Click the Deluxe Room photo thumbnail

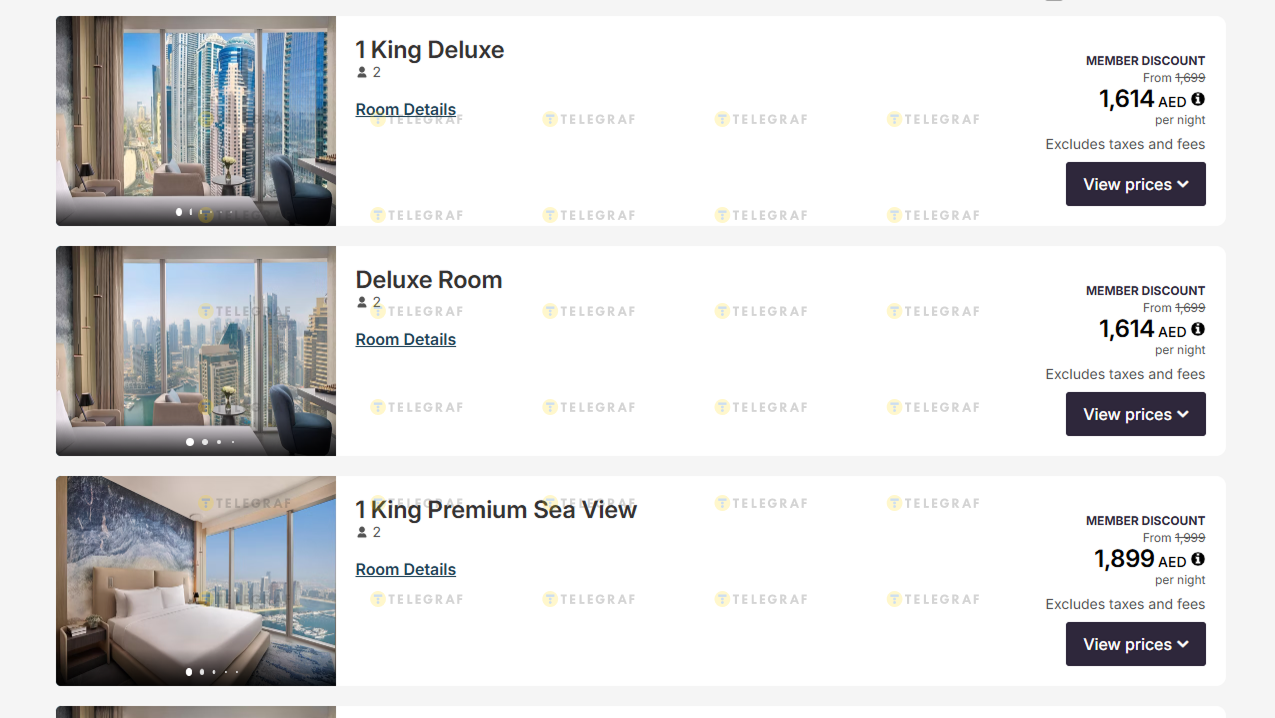196,340
